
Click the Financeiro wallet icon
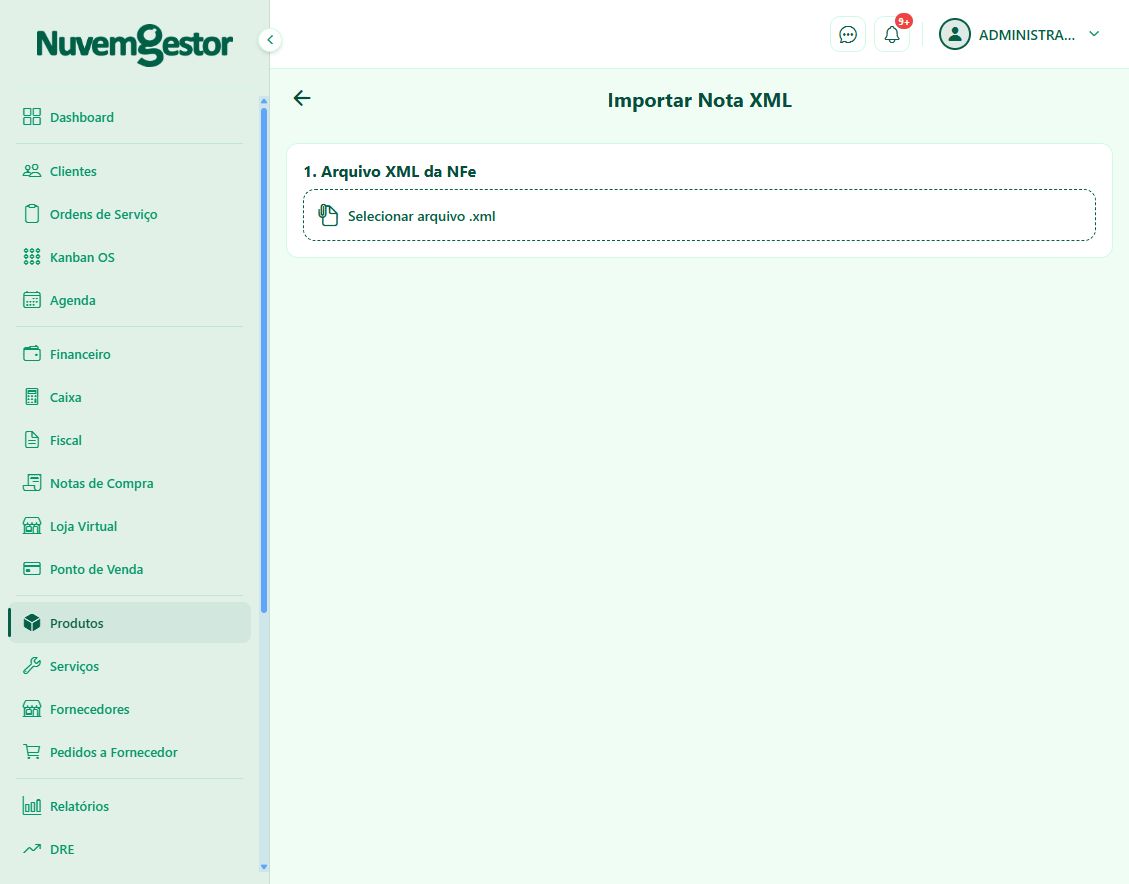point(32,353)
